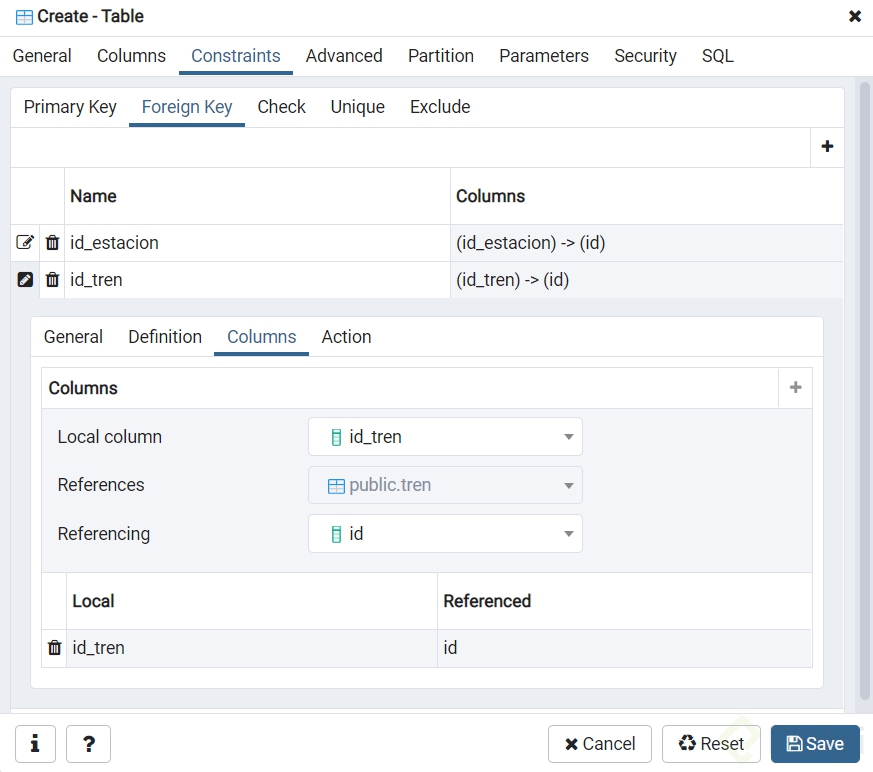Reset the dialog changes
This screenshot has height=772, width=873.
click(x=711, y=744)
